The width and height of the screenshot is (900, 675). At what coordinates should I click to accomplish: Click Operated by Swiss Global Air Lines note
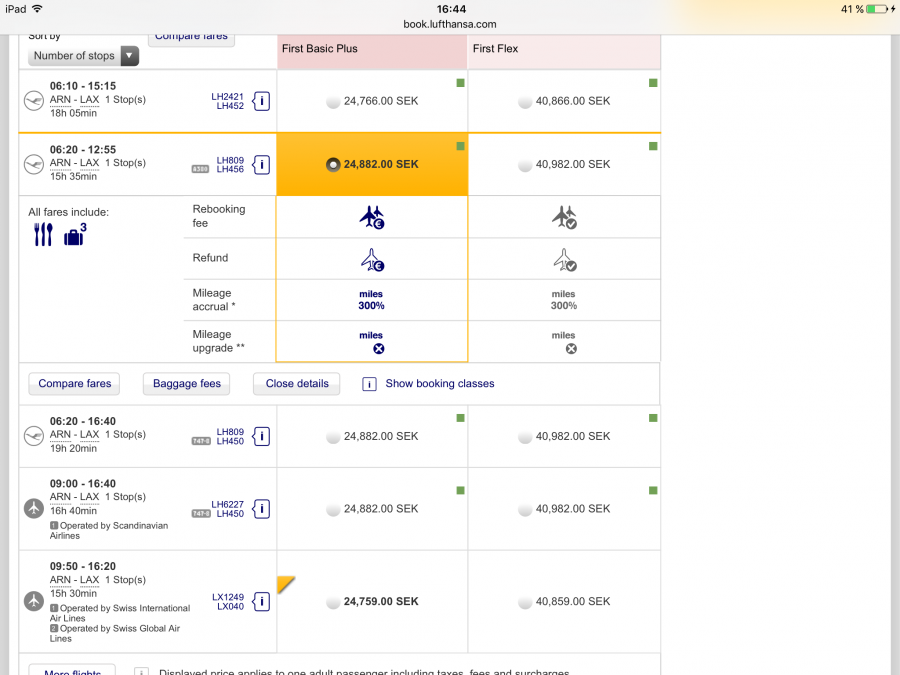pyautogui.click(x=115, y=634)
